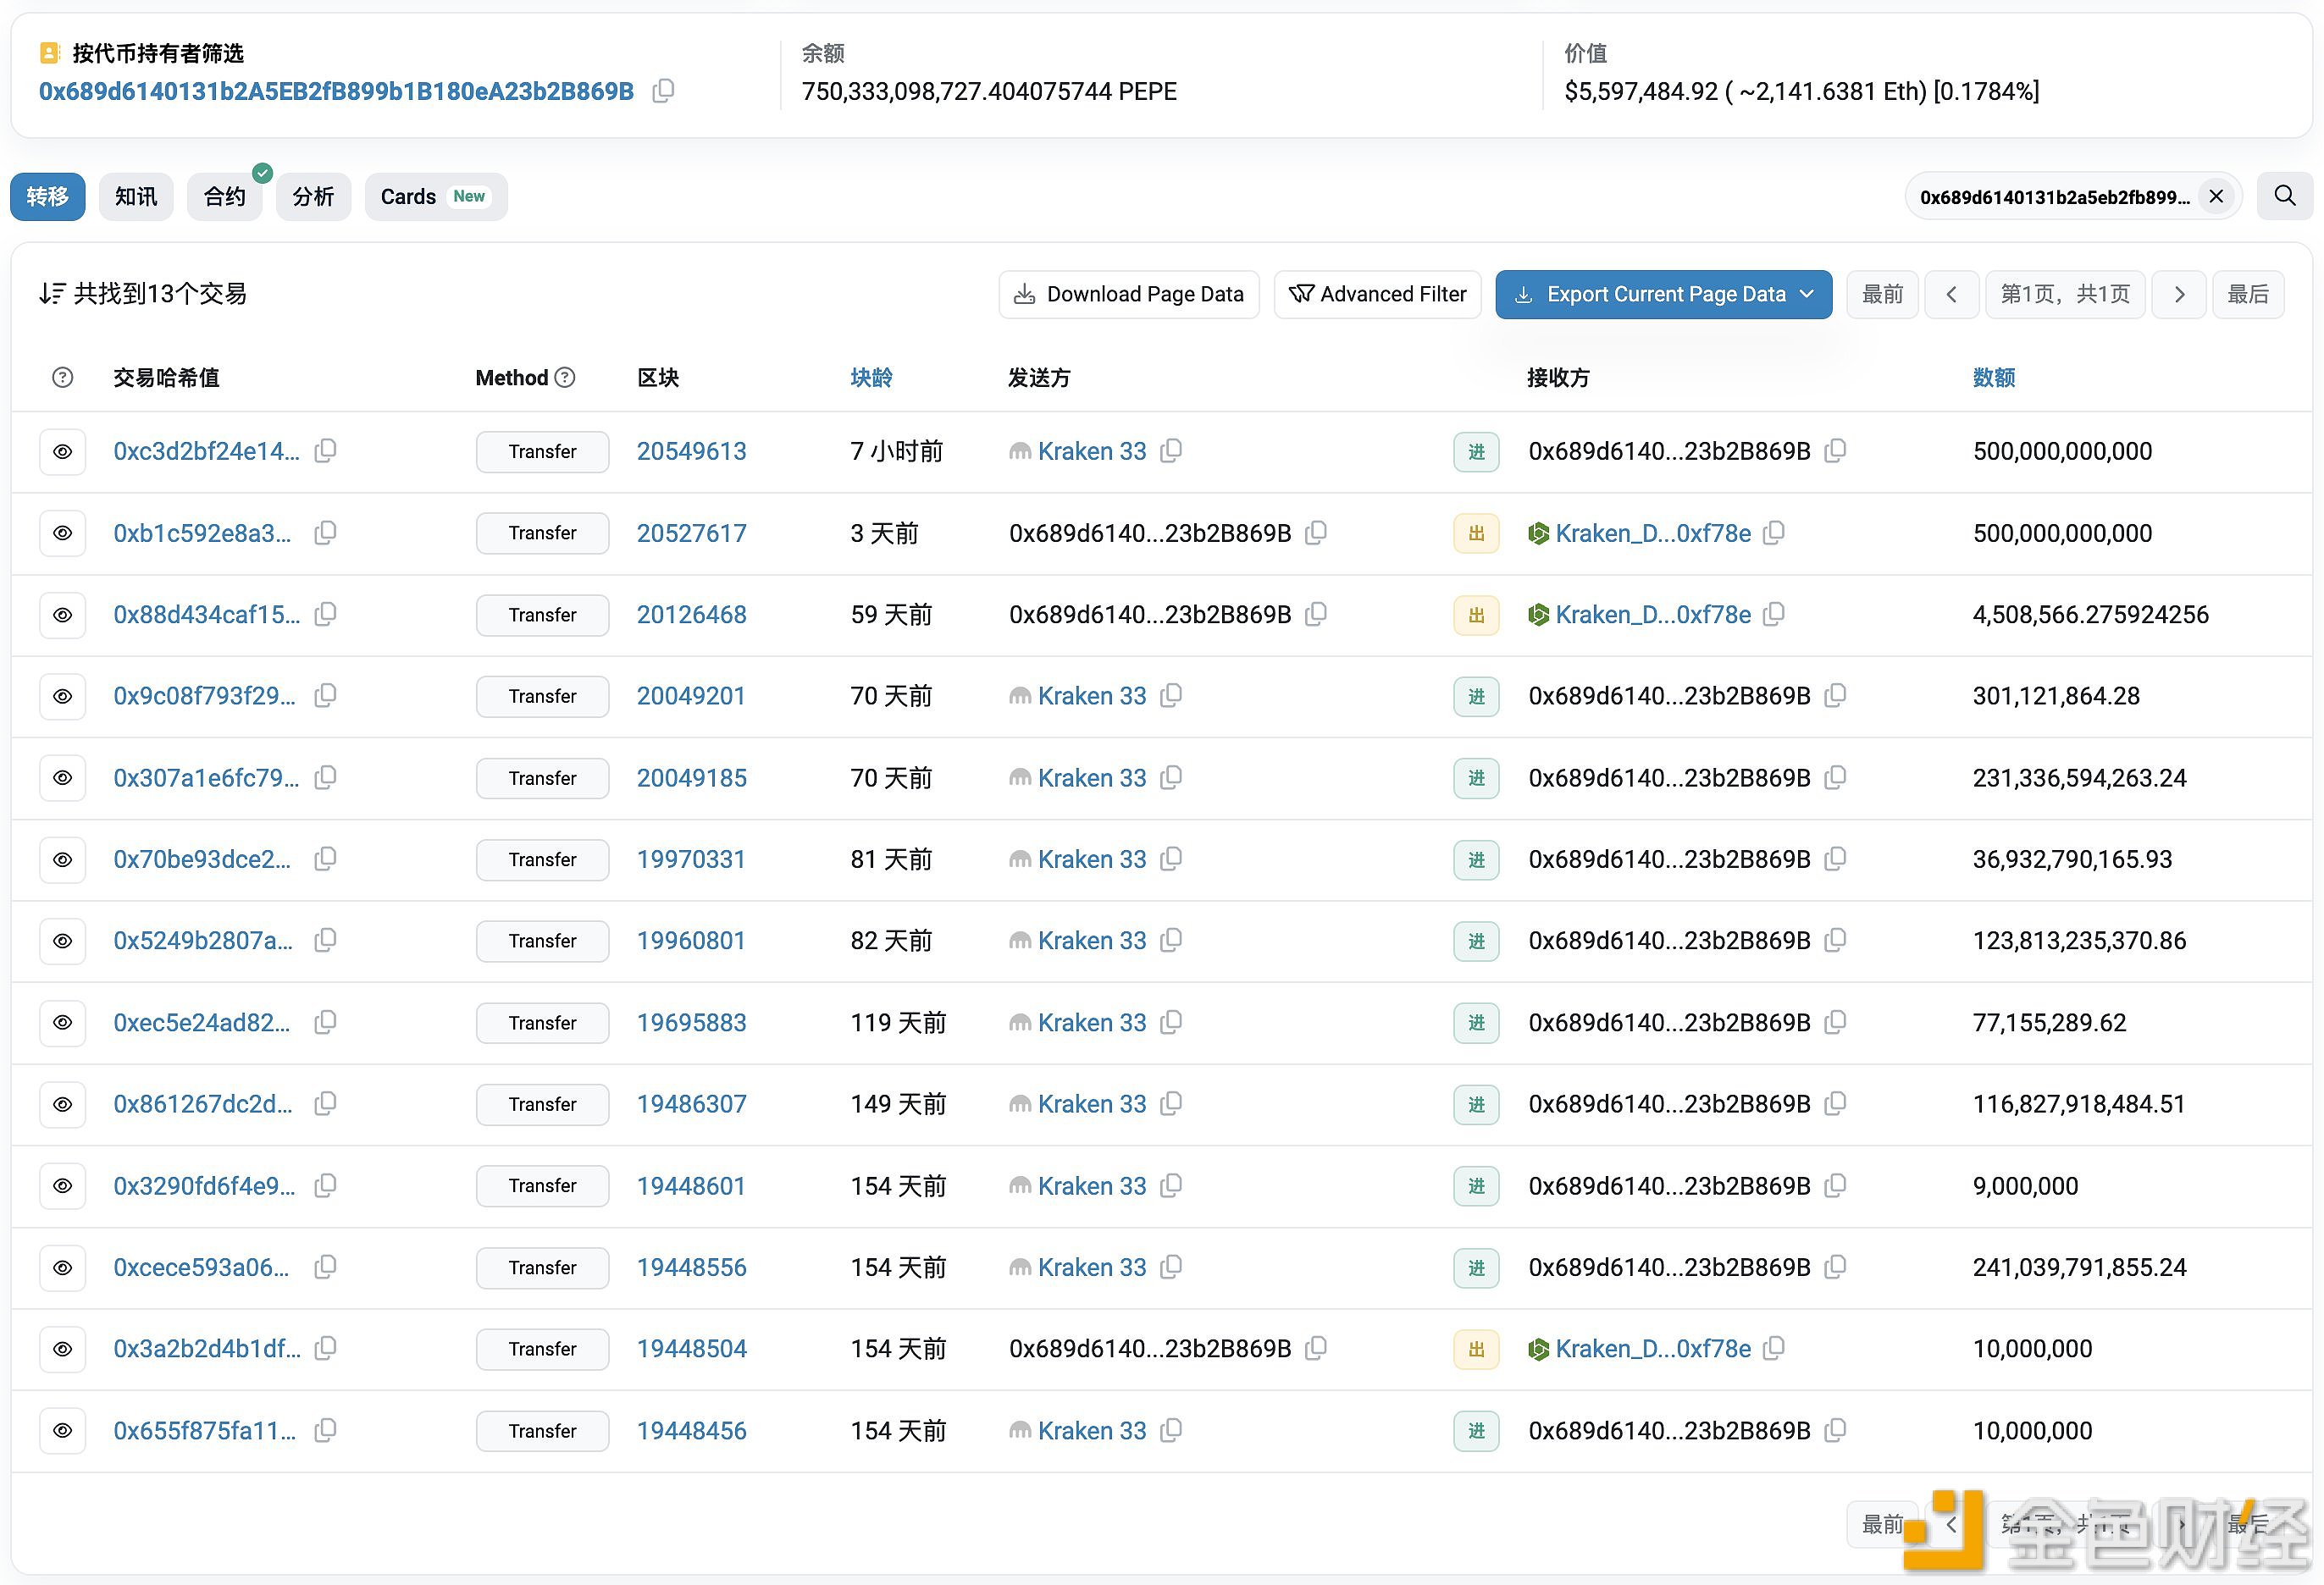Open Kraken_D...0xf78e receiver in block 20527617 row
Image resolution: width=2324 pixels, height=1585 pixels.
(1653, 533)
